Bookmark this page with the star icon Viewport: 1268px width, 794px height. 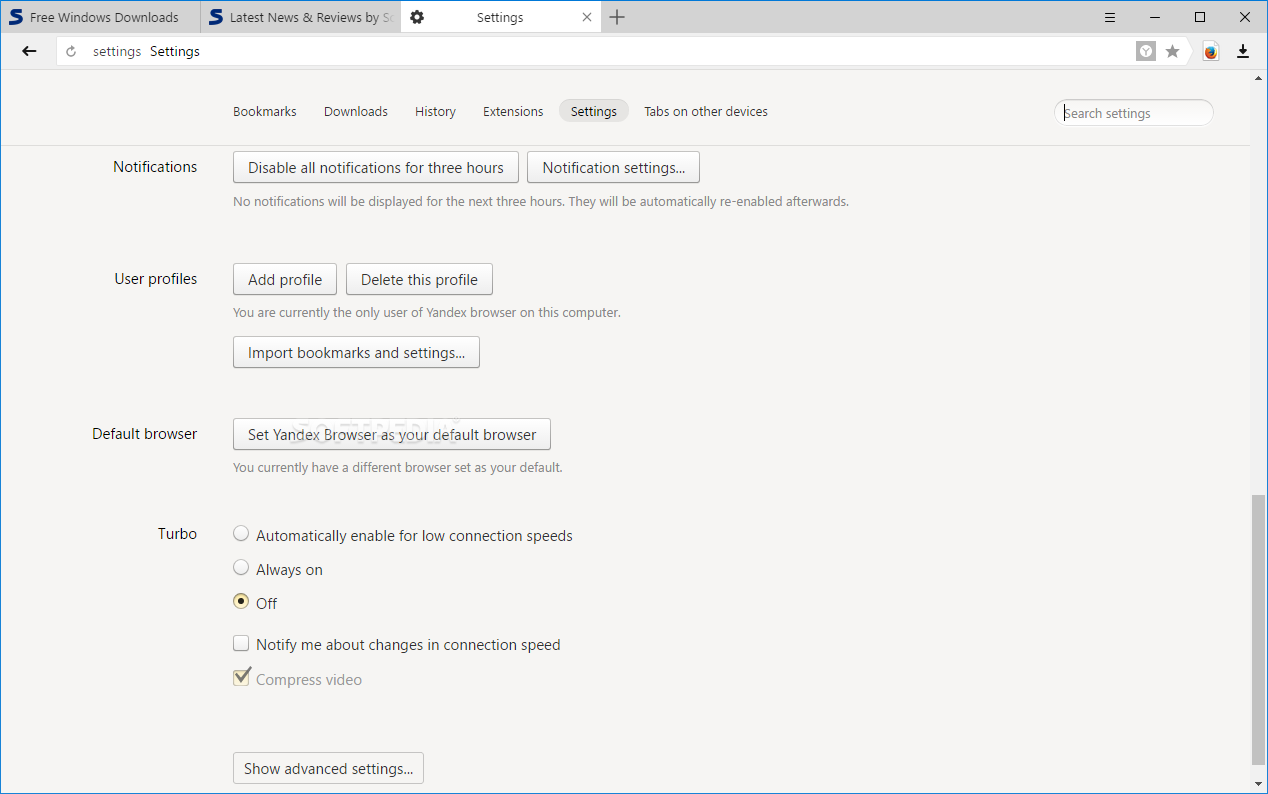pyautogui.click(x=1173, y=51)
